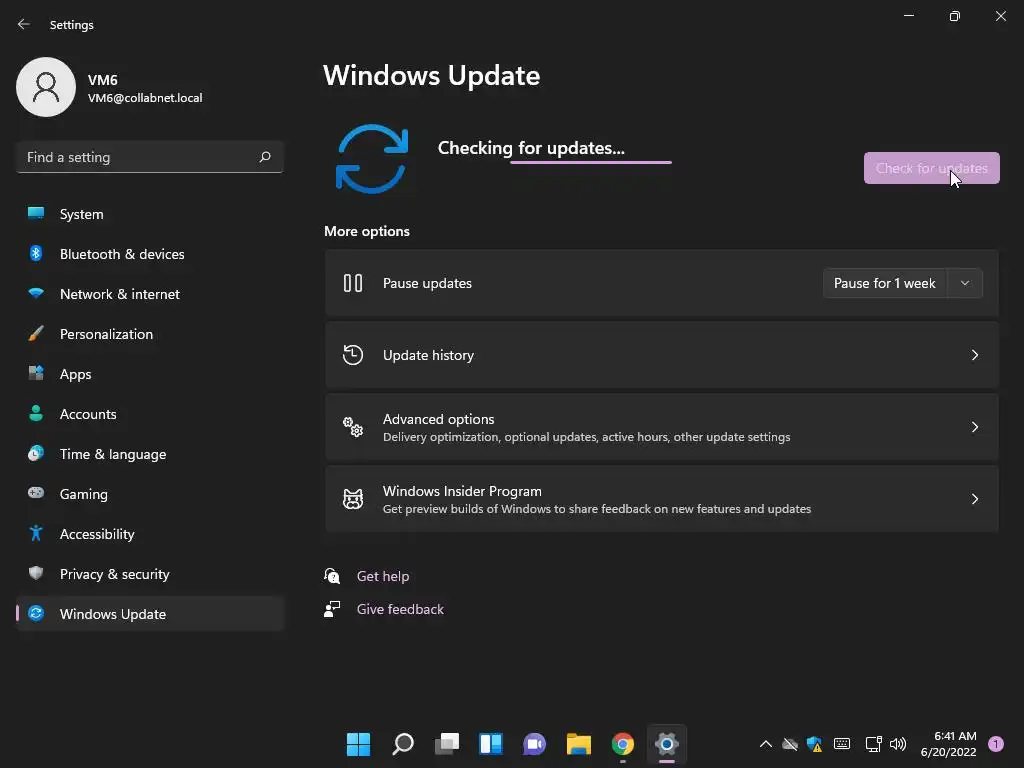This screenshot has width=1024, height=768.
Task: Go to Bluetooth & devices settings
Action: tap(150, 253)
